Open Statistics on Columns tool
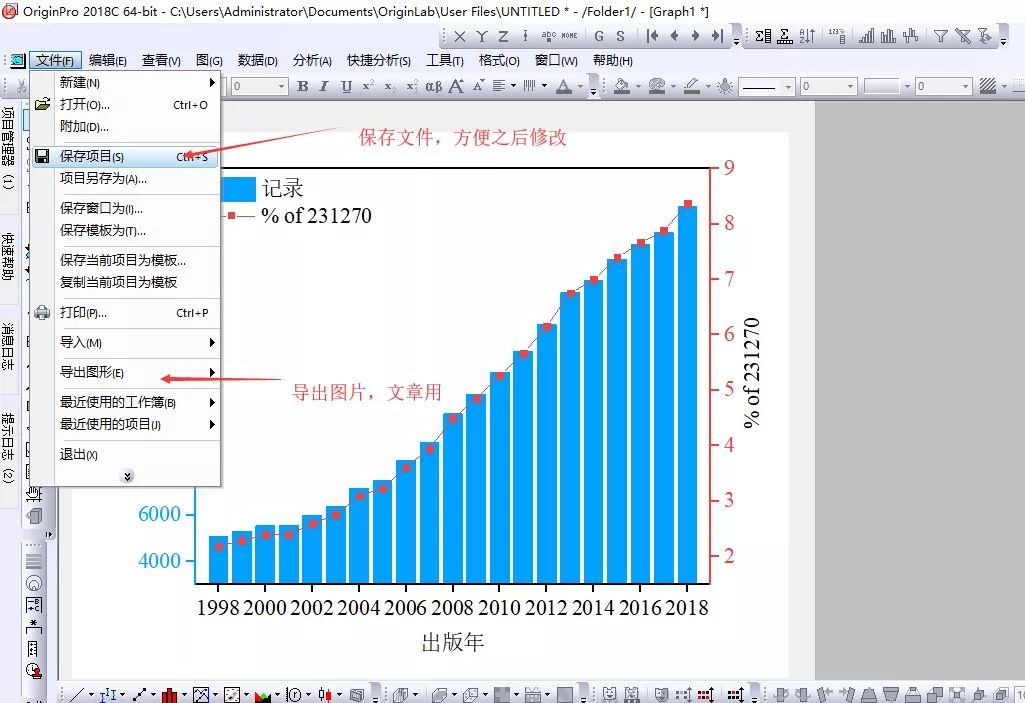 click(x=763, y=37)
